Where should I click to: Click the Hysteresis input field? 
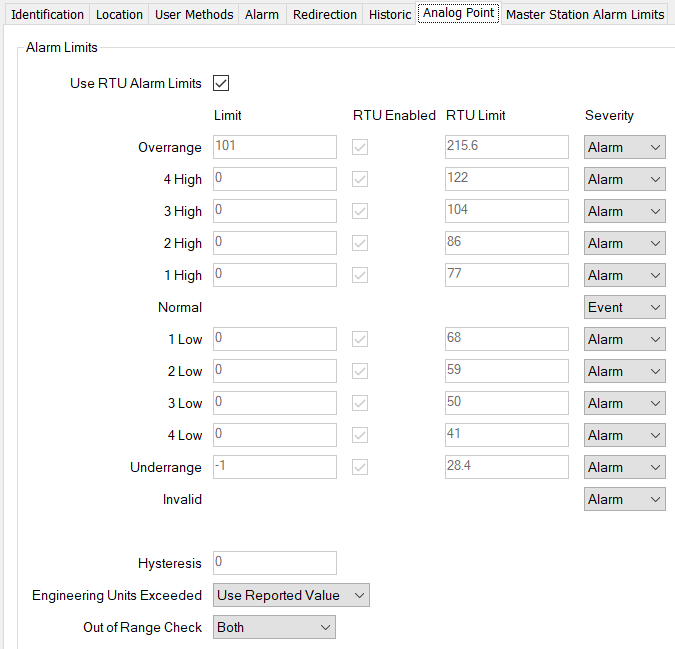click(275, 563)
